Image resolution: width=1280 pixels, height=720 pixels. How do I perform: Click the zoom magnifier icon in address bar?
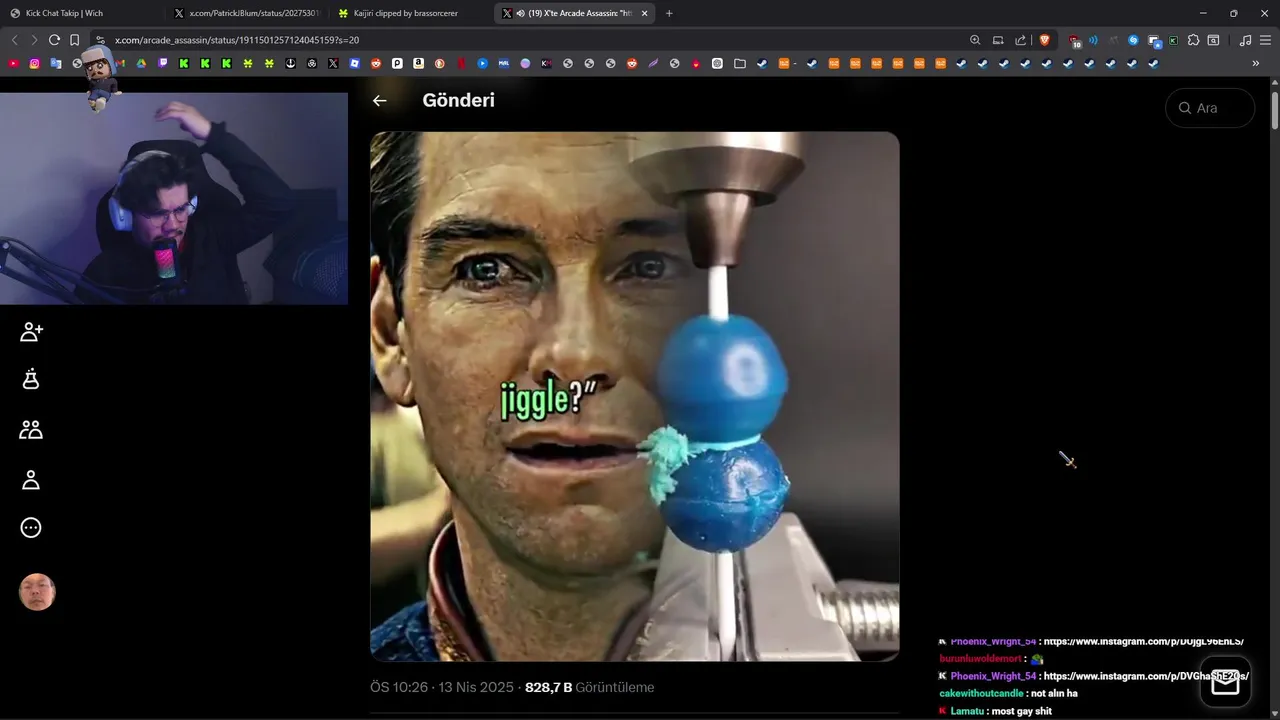pos(975,40)
